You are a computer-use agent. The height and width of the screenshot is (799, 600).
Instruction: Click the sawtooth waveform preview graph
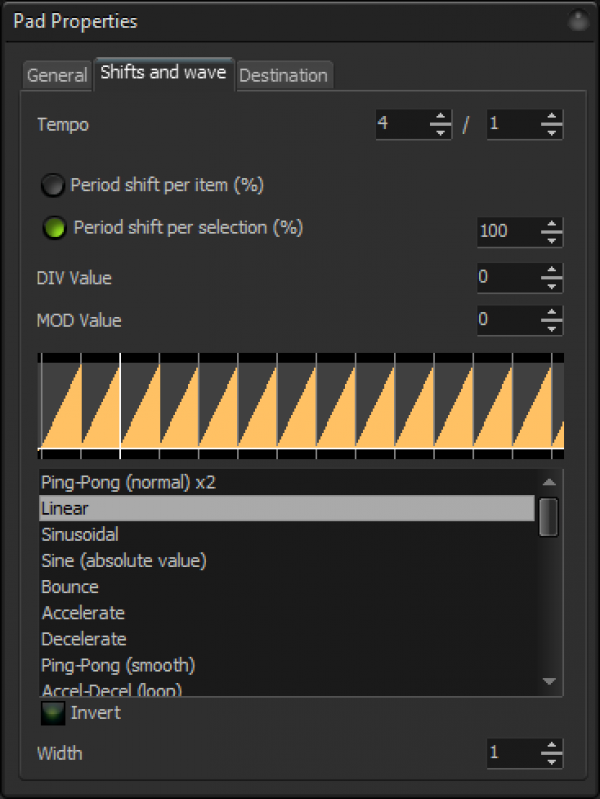pyautogui.click(x=301, y=406)
